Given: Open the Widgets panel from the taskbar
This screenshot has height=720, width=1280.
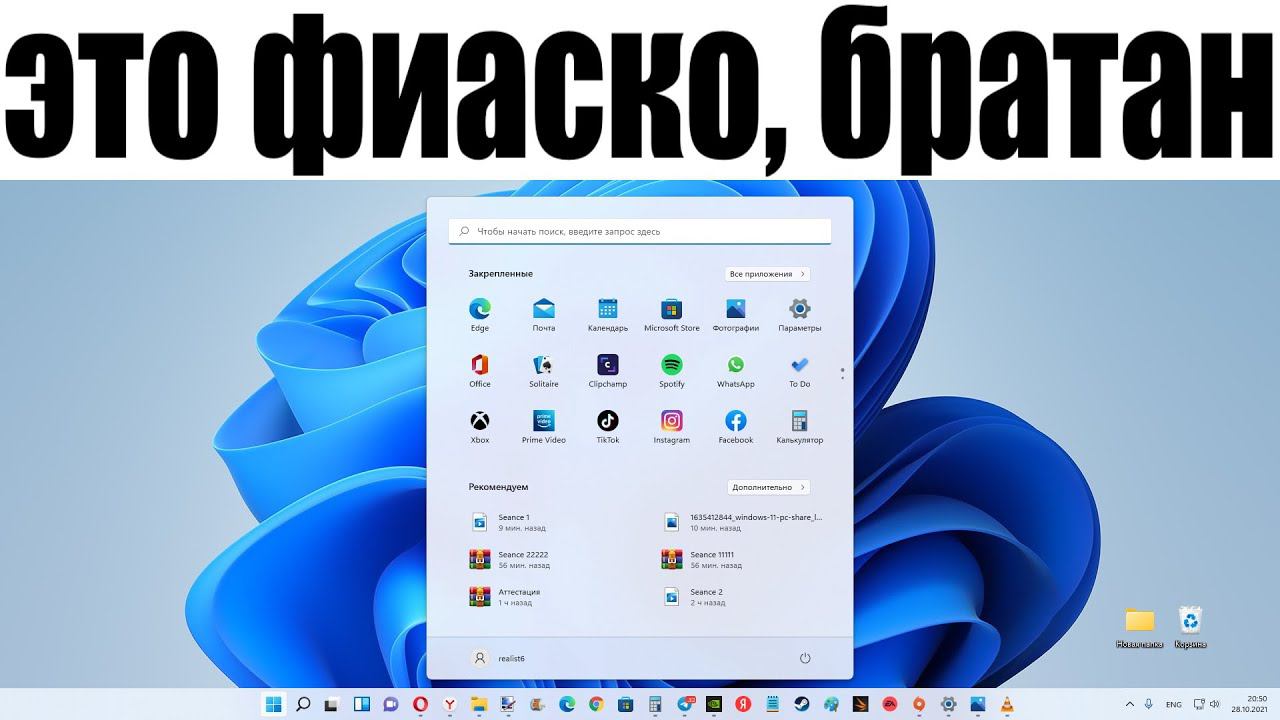Looking at the screenshot, I should tap(362, 704).
